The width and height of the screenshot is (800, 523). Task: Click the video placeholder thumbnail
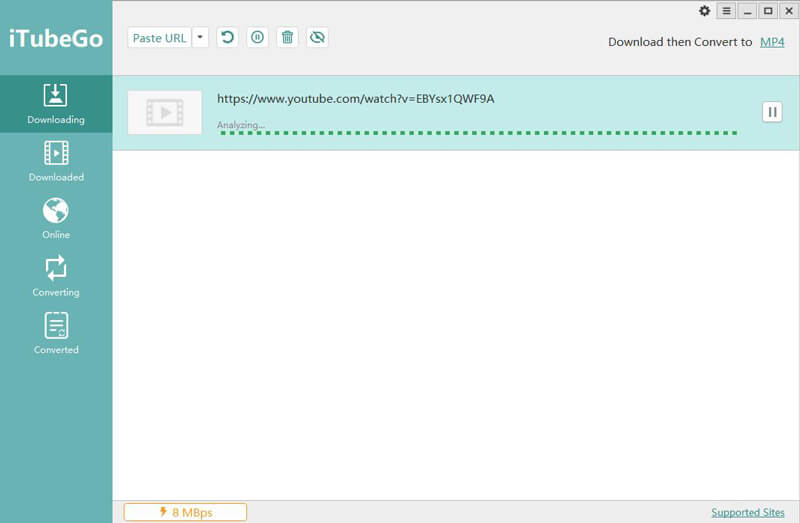tap(165, 112)
